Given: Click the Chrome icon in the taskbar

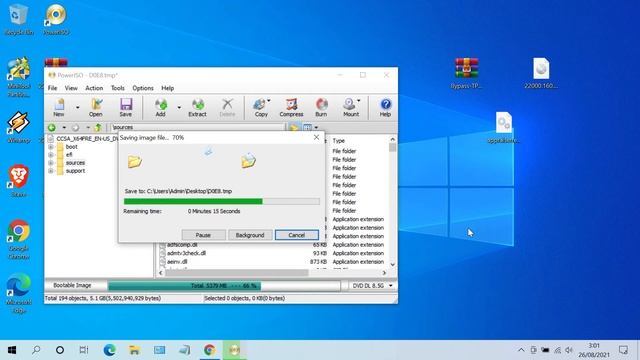Looking at the screenshot, I should 209,350.
